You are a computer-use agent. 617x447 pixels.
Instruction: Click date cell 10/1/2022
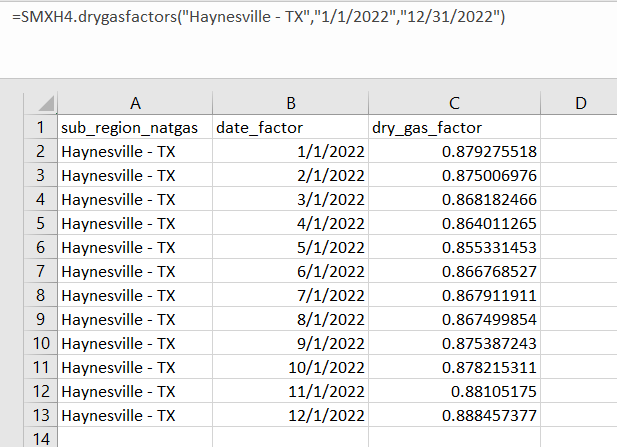(290, 367)
